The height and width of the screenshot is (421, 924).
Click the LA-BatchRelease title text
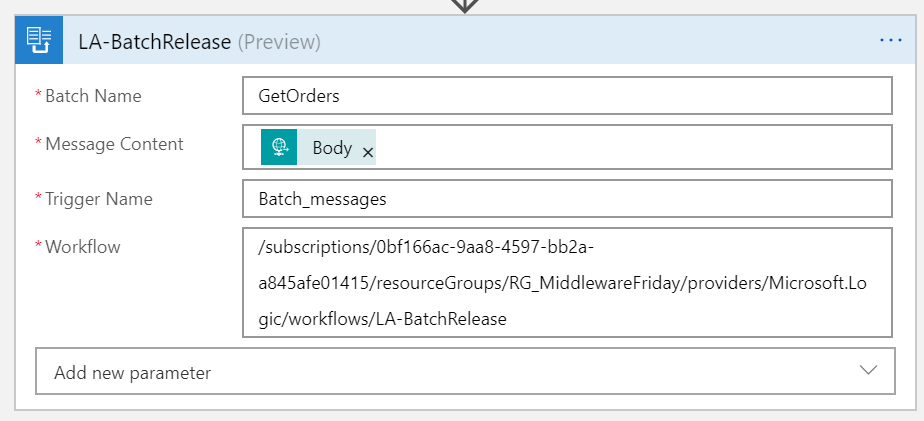point(154,42)
